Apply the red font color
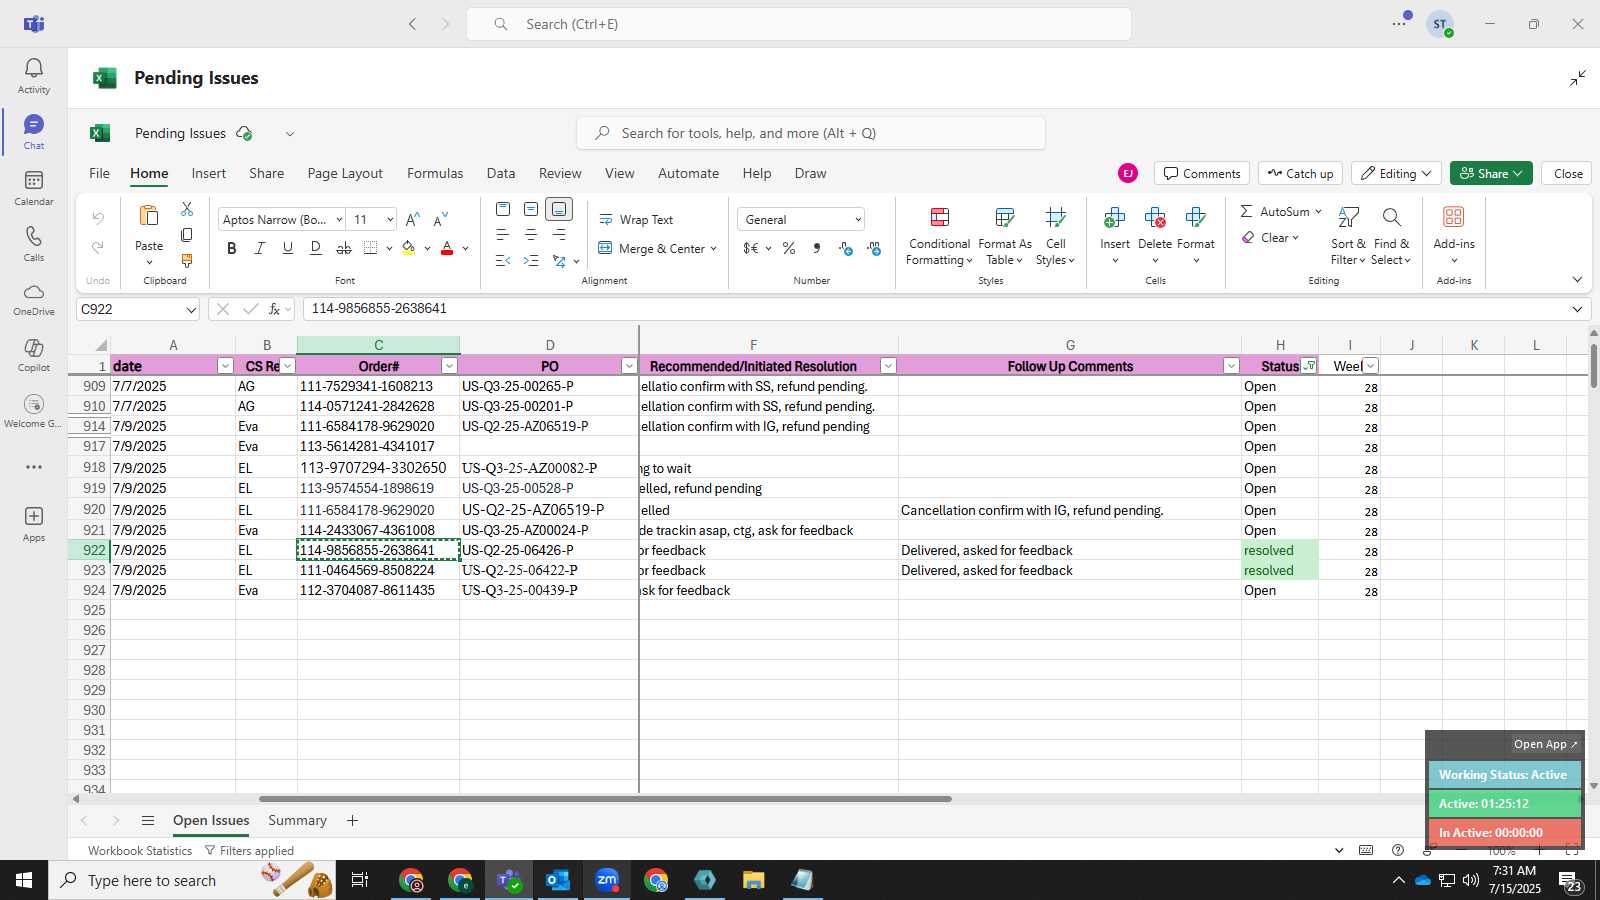1600x900 pixels. tap(447, 248)
